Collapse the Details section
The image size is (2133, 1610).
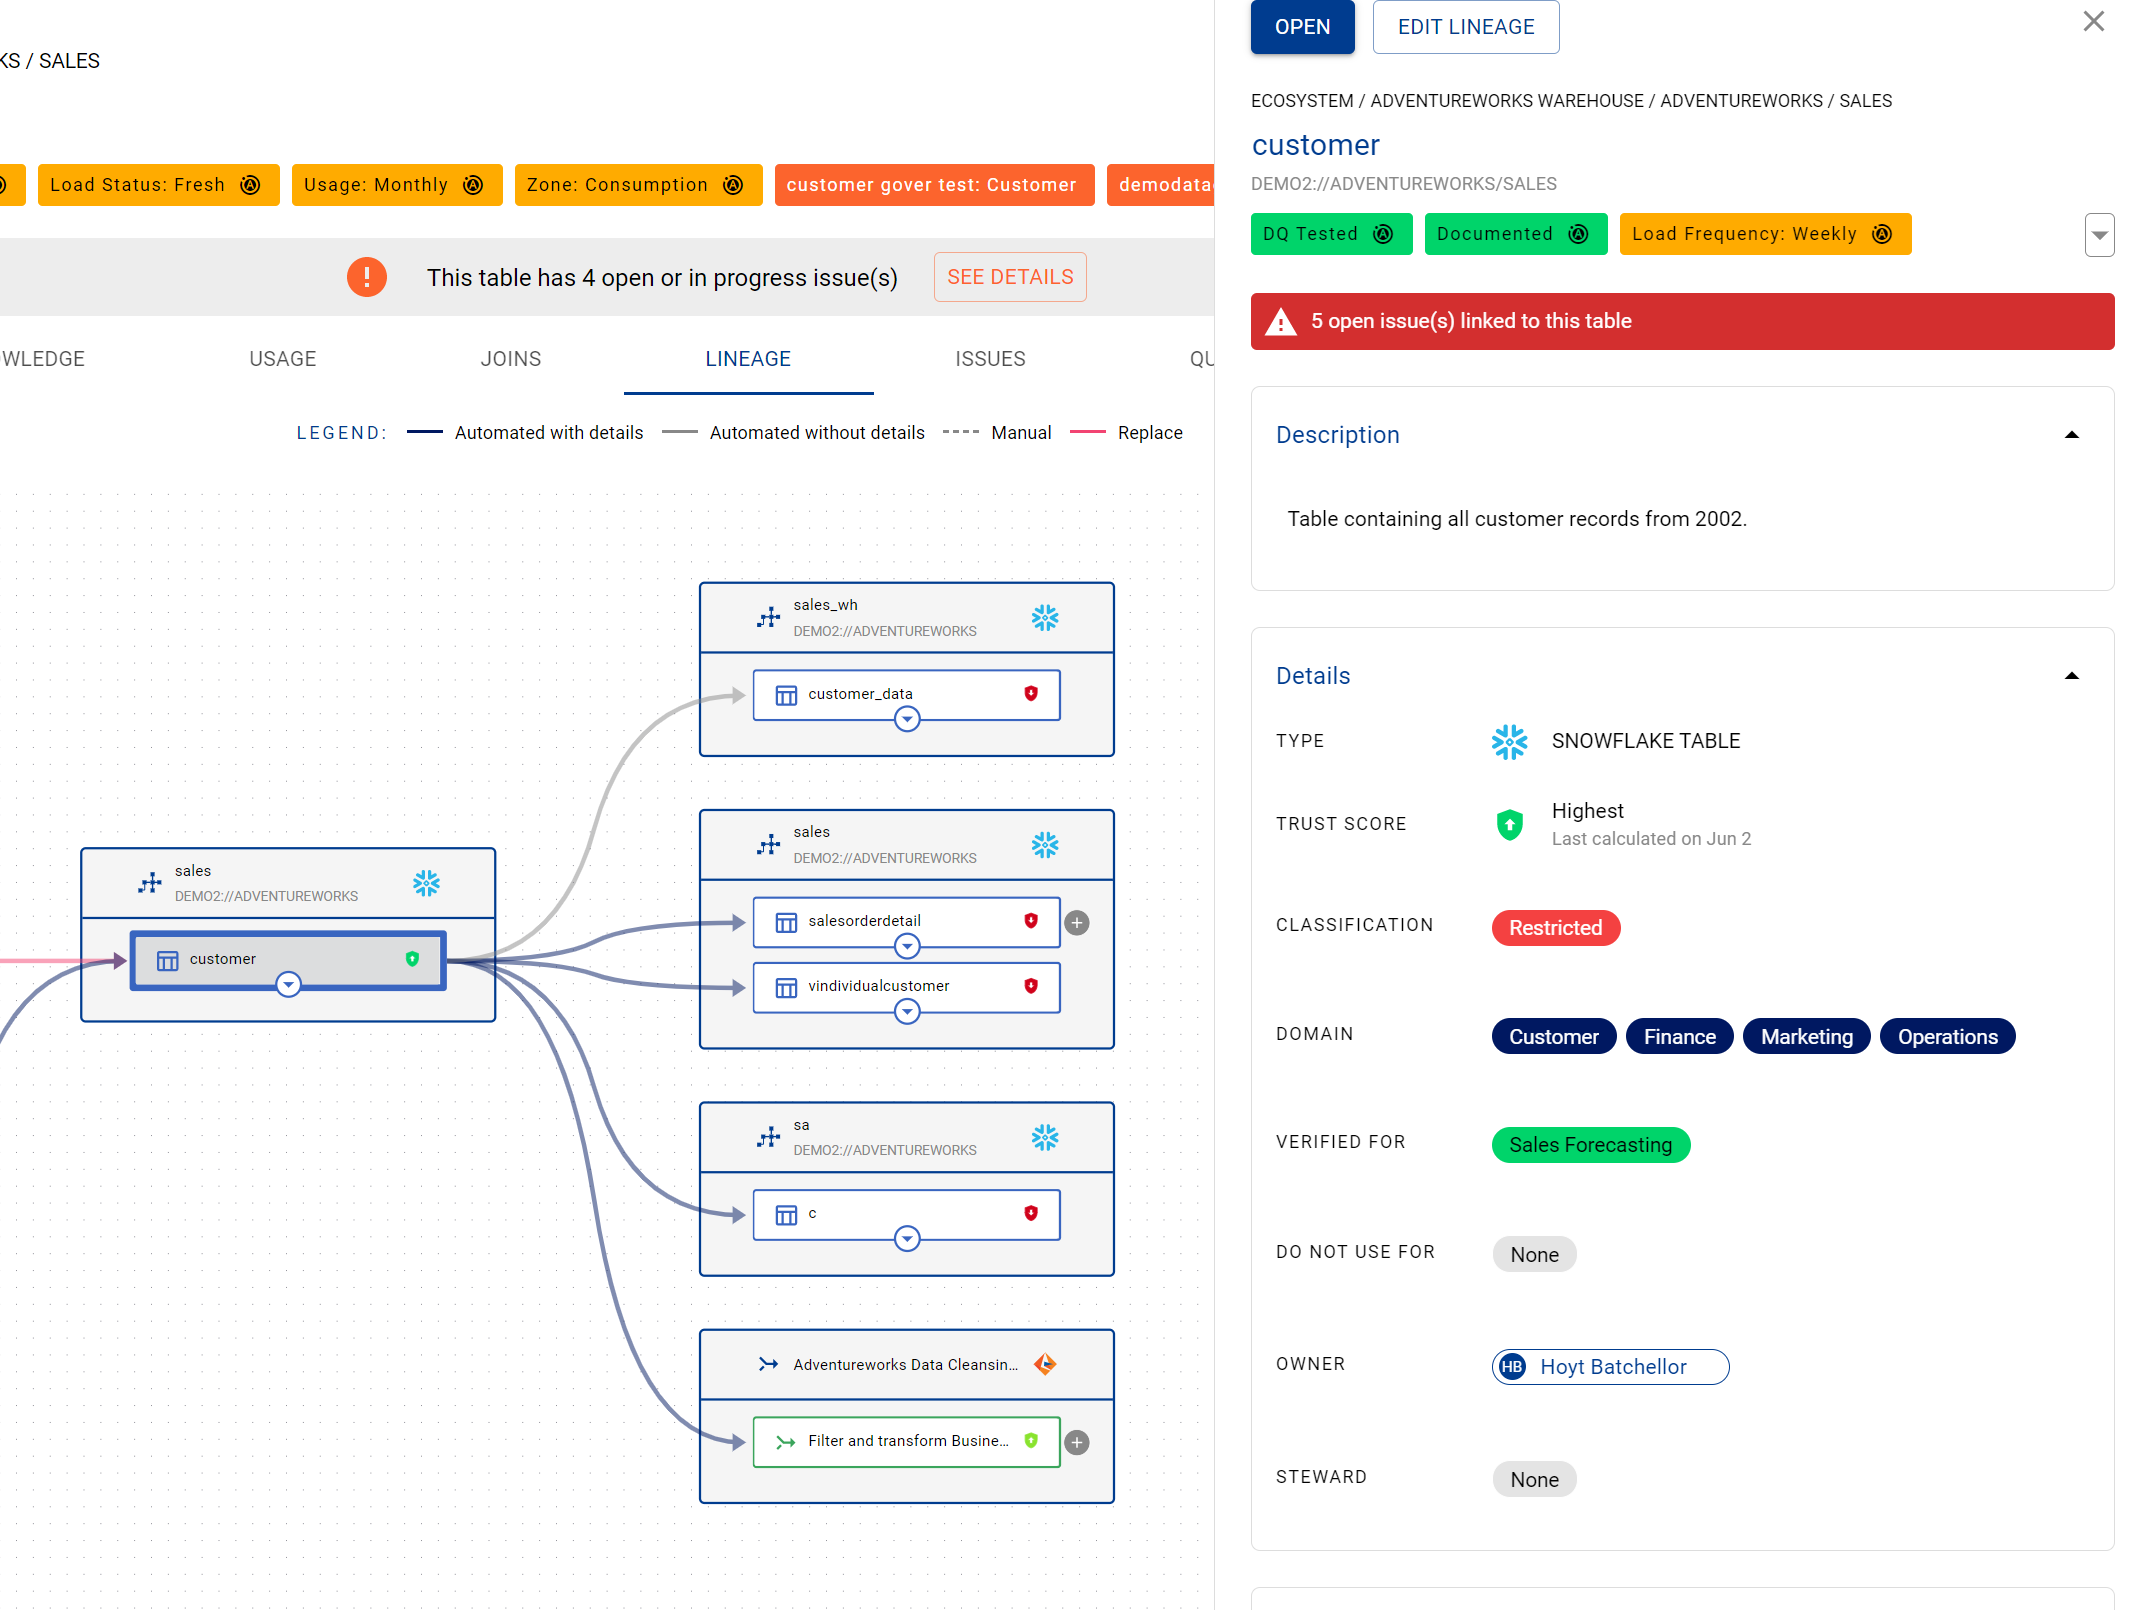click(x=2072, y=676)
